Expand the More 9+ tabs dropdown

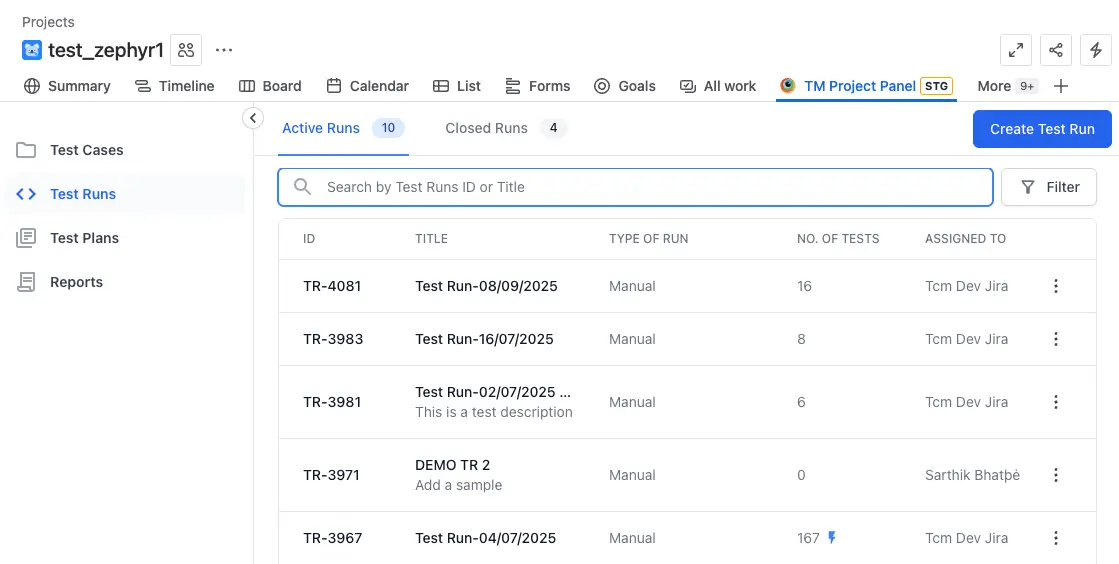pyautogui.click(x=1007, y=86)
